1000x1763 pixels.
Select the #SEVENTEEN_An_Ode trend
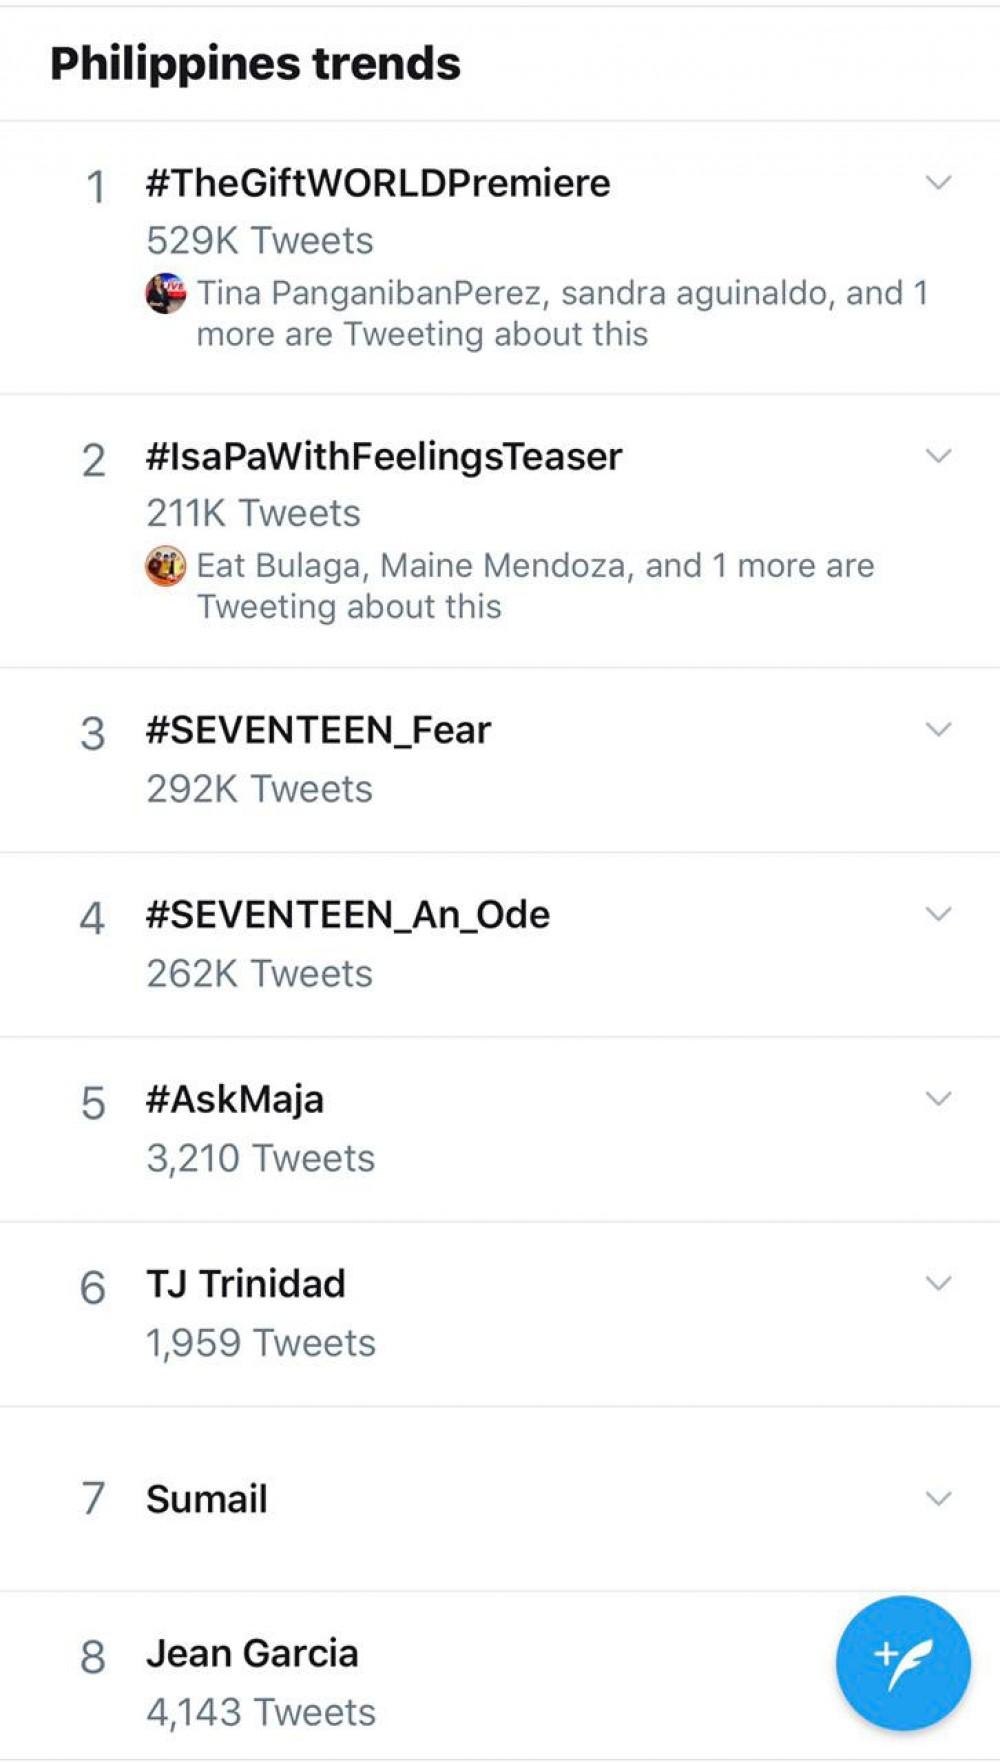pos(348,915)
